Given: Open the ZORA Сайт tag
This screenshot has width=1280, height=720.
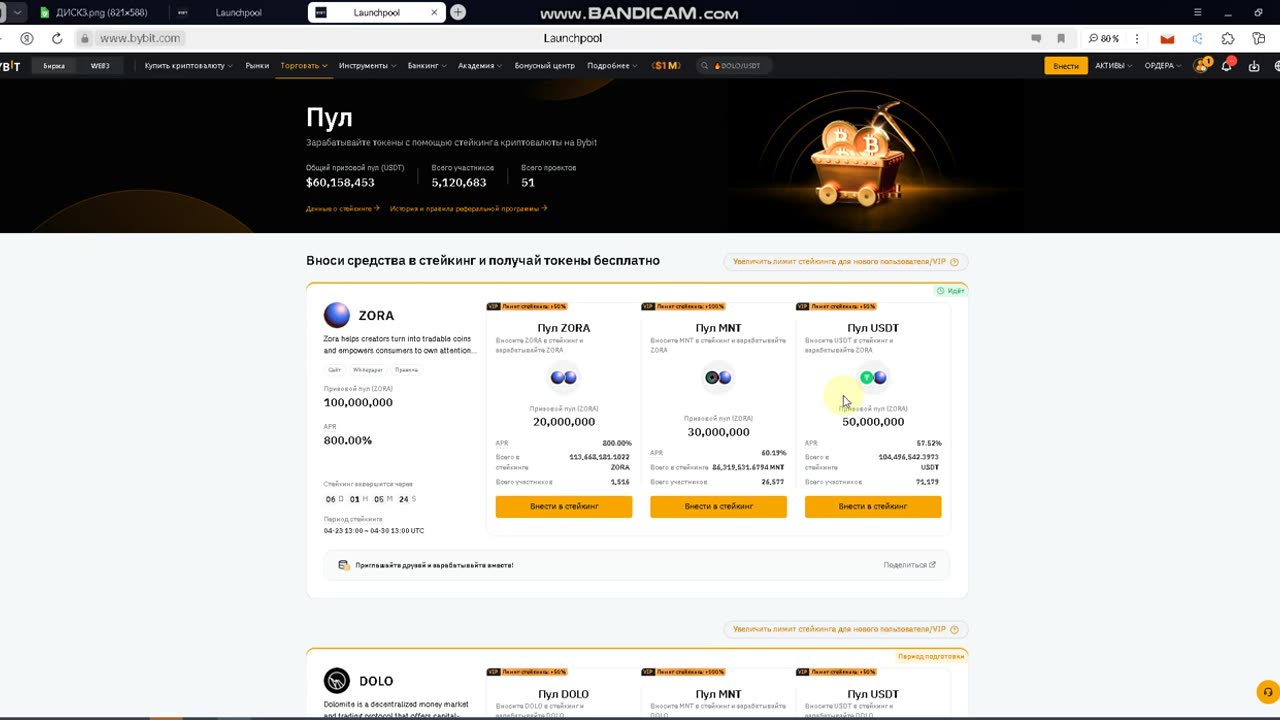Looking at the screenshot, I should [x=335, y=370].
